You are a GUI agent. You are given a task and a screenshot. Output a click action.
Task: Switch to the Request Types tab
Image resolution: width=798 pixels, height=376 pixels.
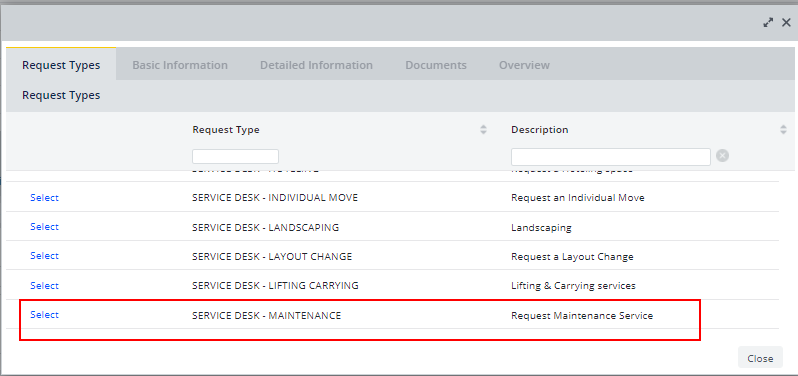click(61, 65)
